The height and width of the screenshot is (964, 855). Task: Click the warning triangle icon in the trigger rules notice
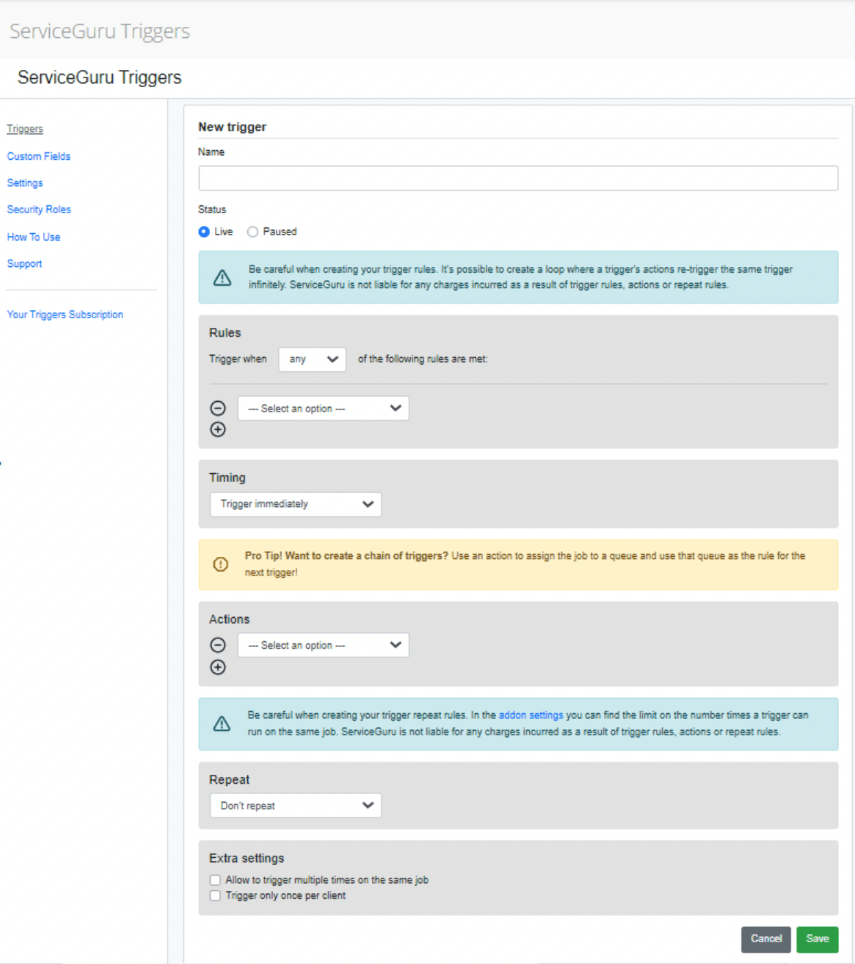point(222,278)
